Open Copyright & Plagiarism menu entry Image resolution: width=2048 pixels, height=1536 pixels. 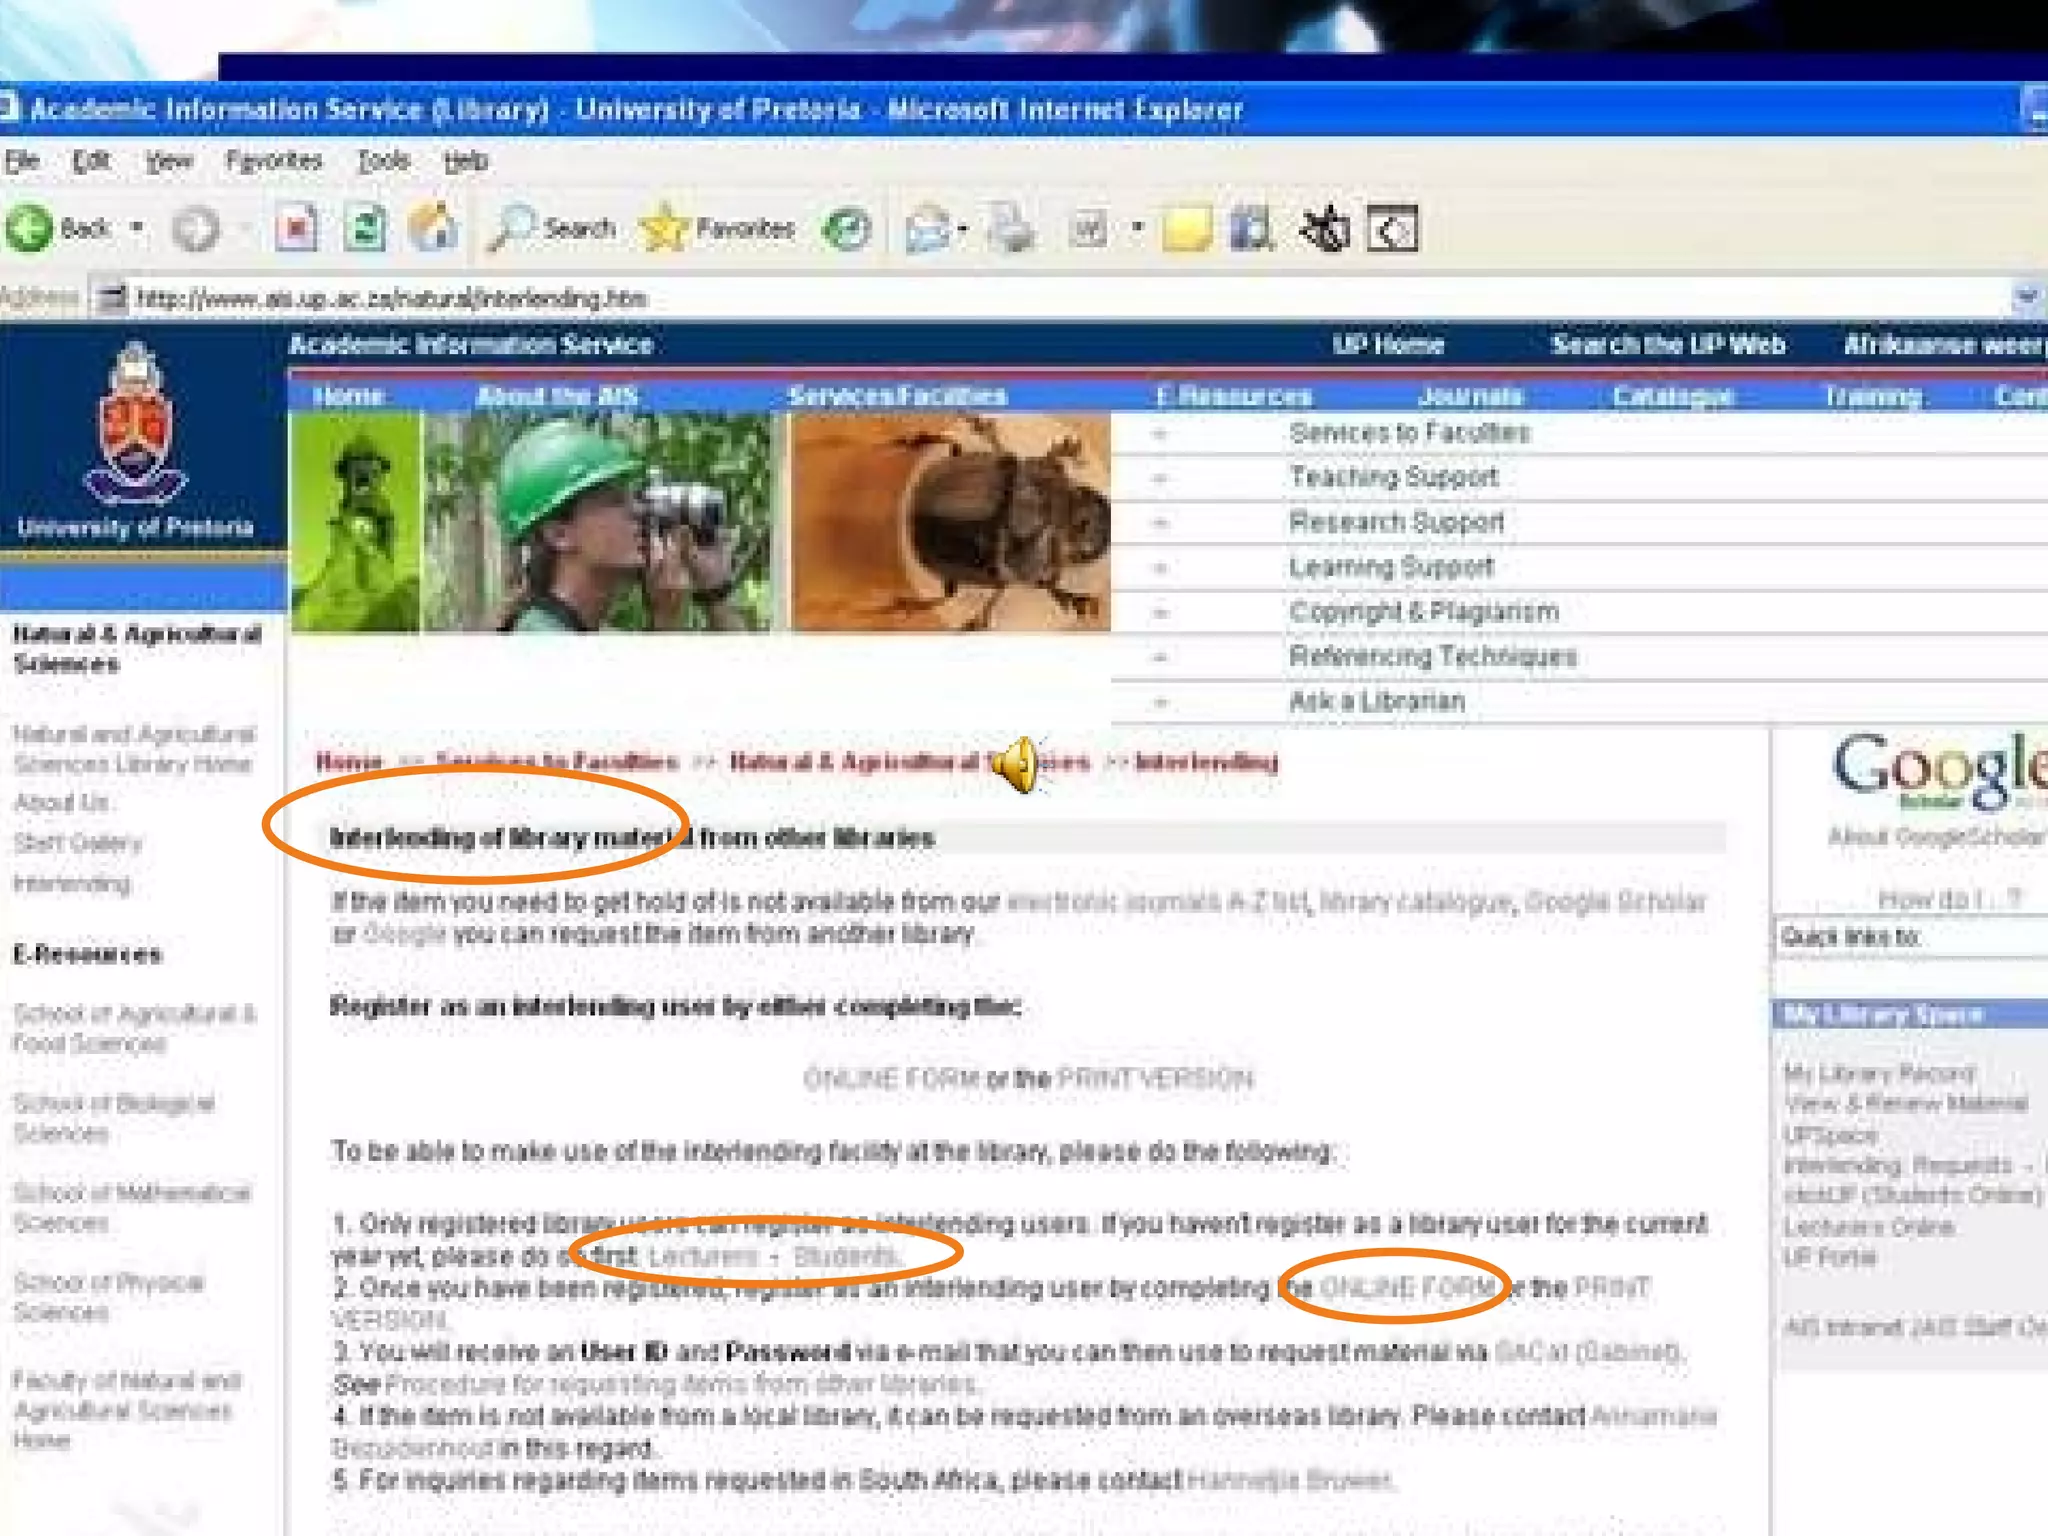point(1423,611)
